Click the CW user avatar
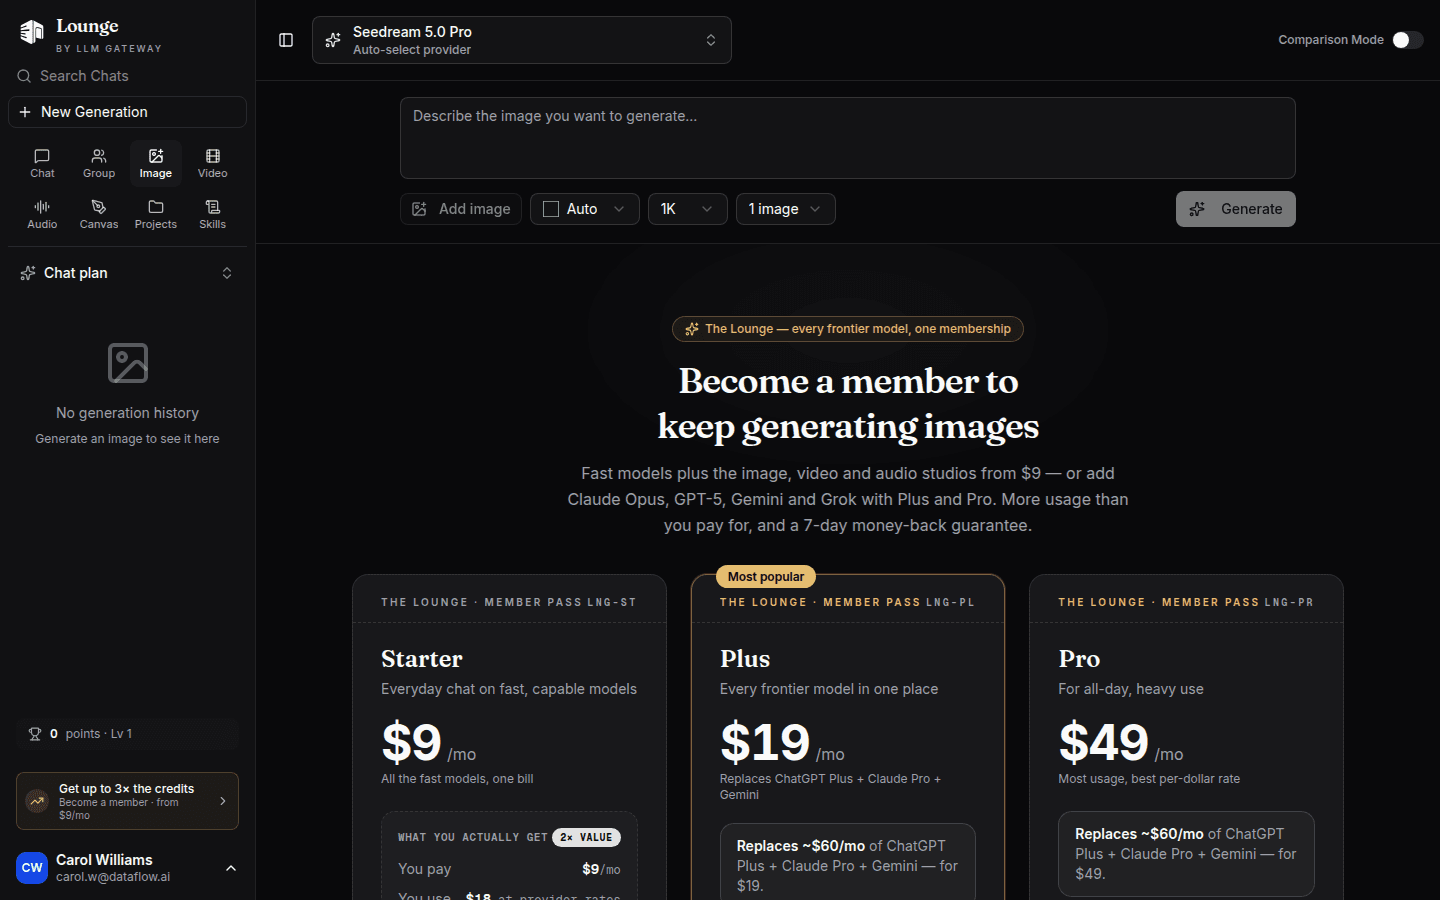 click(x=32, y=868)
